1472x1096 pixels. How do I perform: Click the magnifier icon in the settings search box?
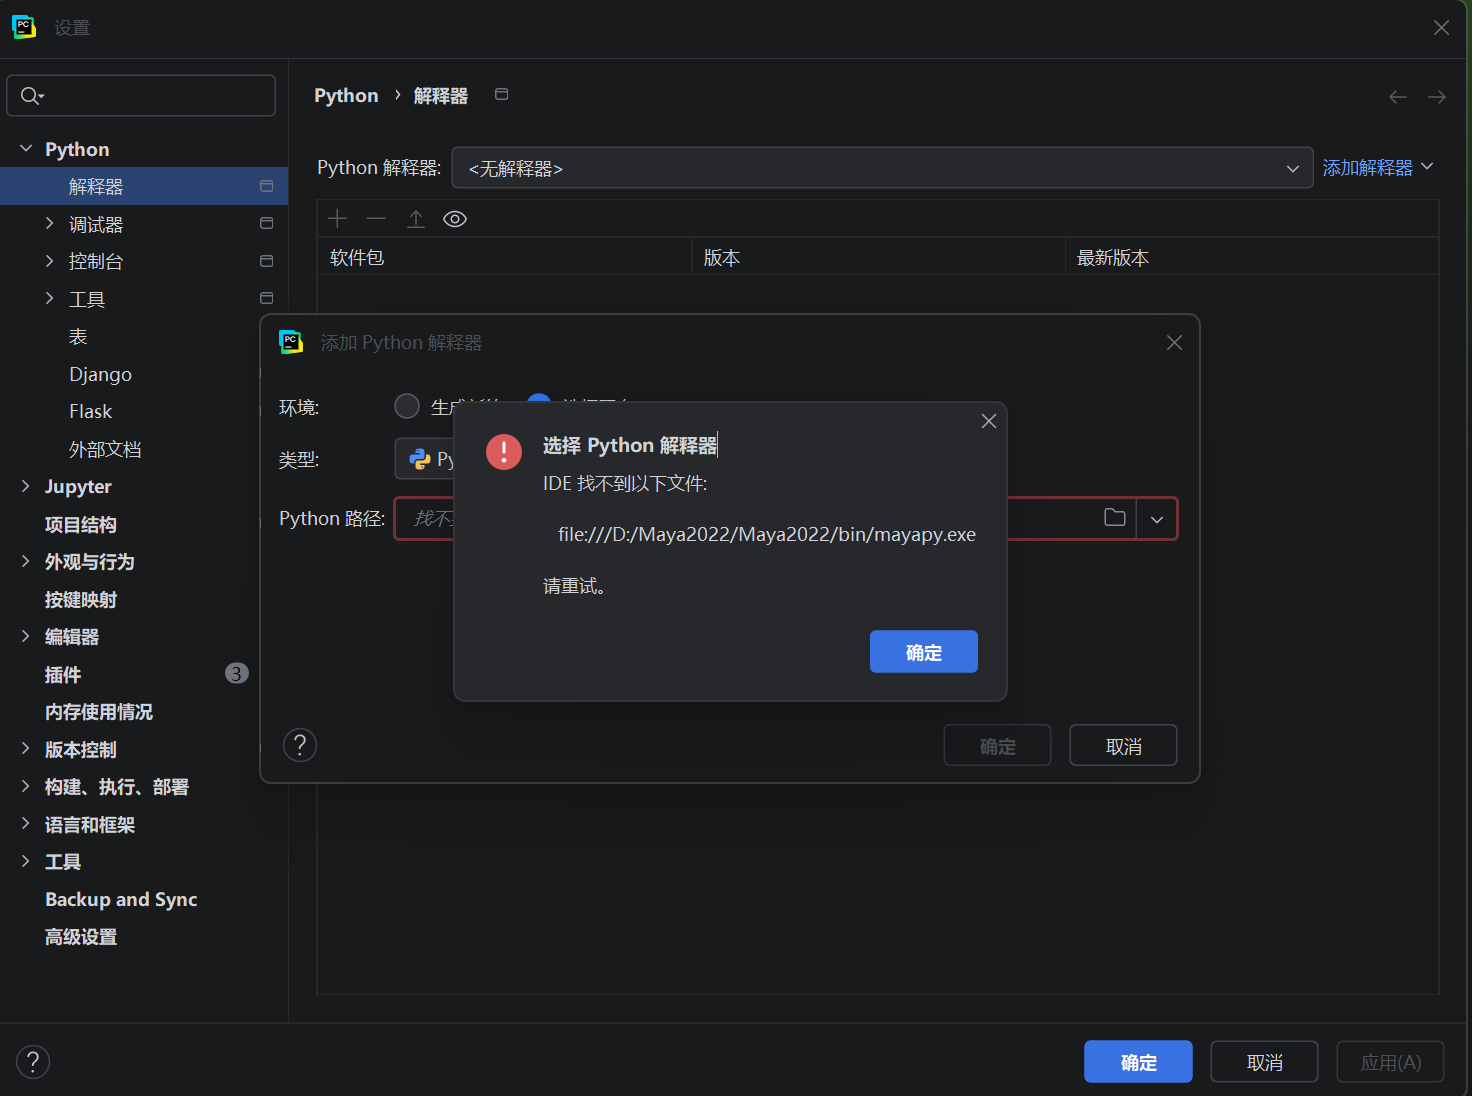tap(31, 95)
